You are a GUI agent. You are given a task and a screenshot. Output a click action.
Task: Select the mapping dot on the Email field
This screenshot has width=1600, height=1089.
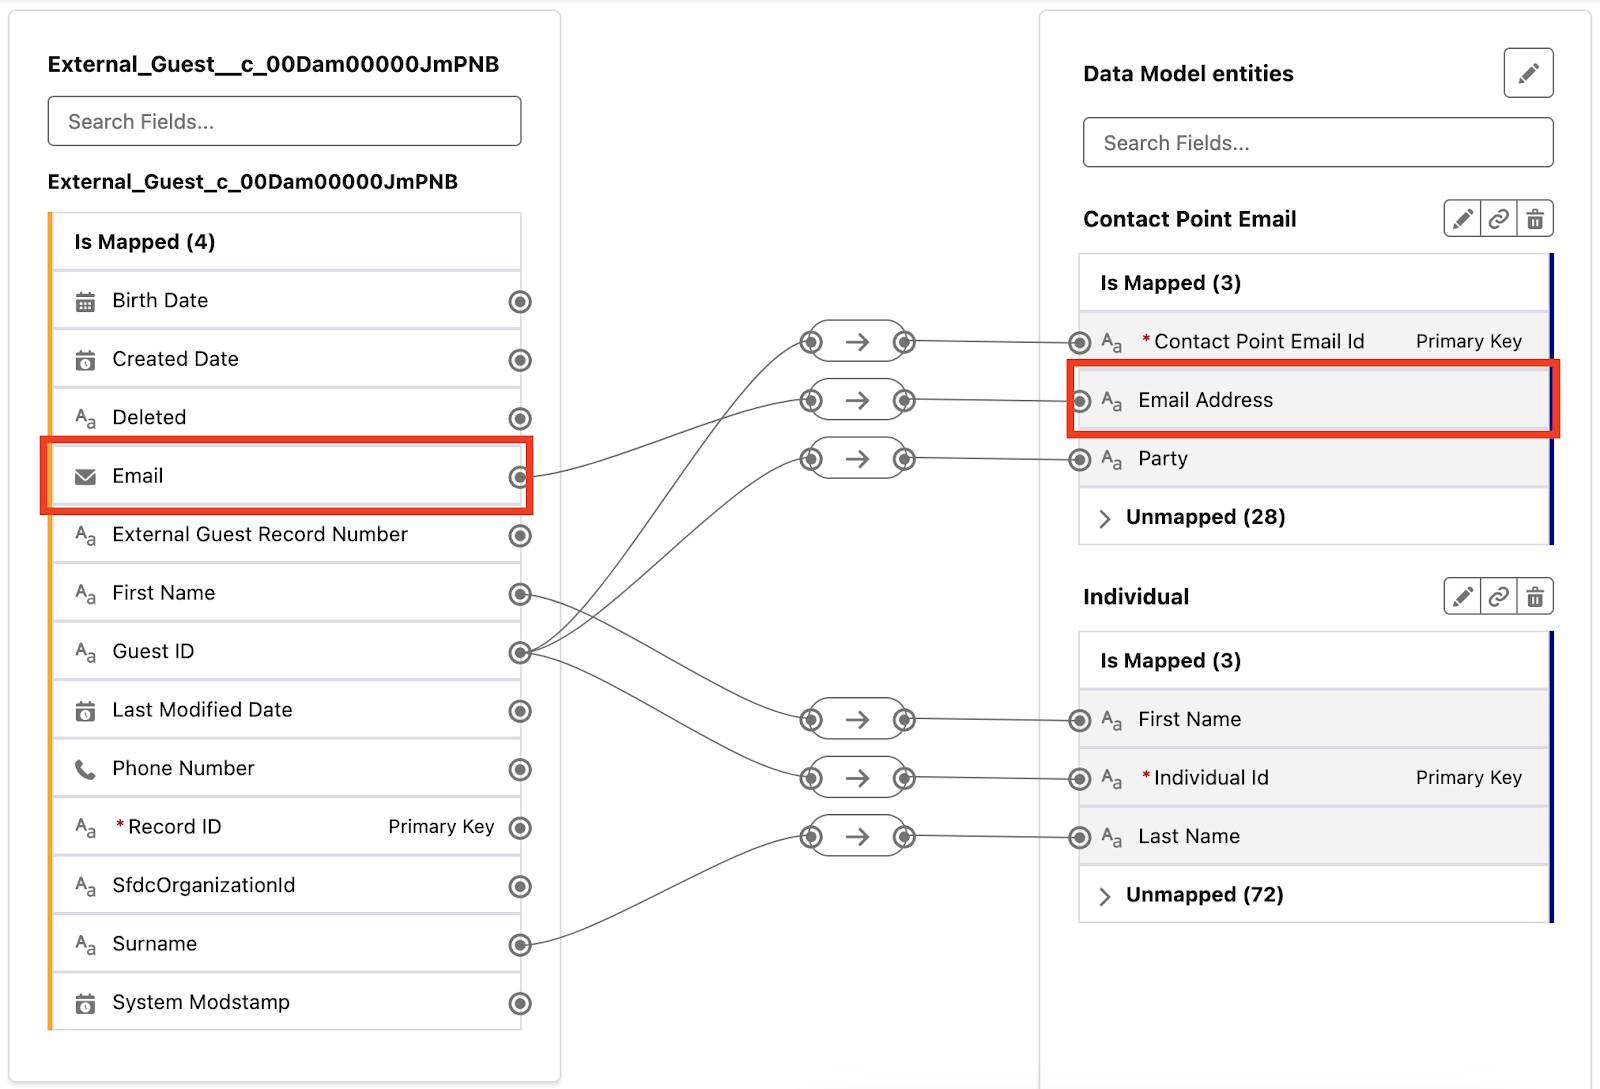point(519,476)
